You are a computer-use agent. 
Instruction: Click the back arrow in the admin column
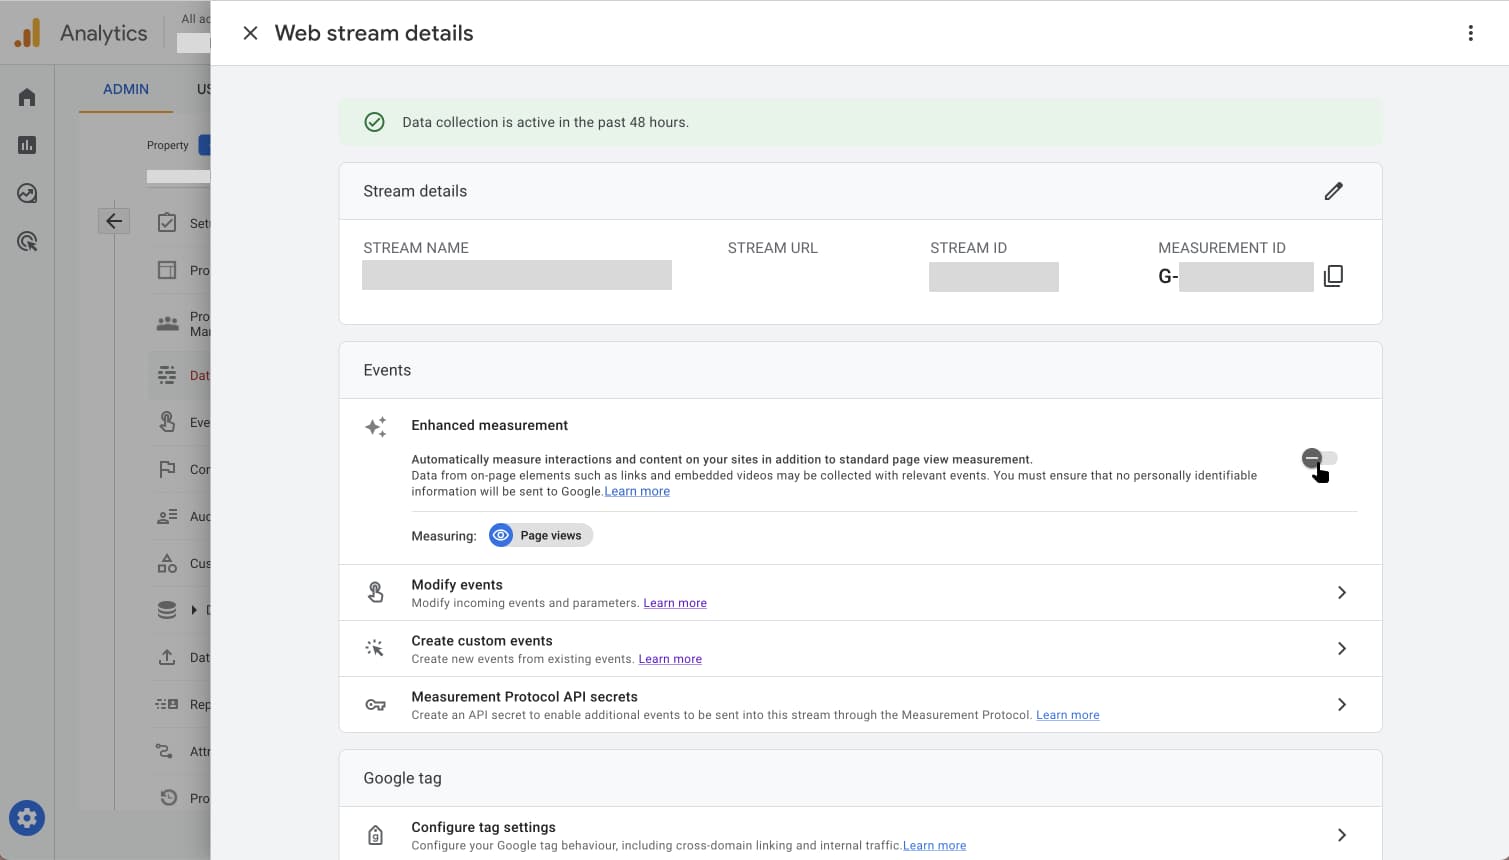114,221
